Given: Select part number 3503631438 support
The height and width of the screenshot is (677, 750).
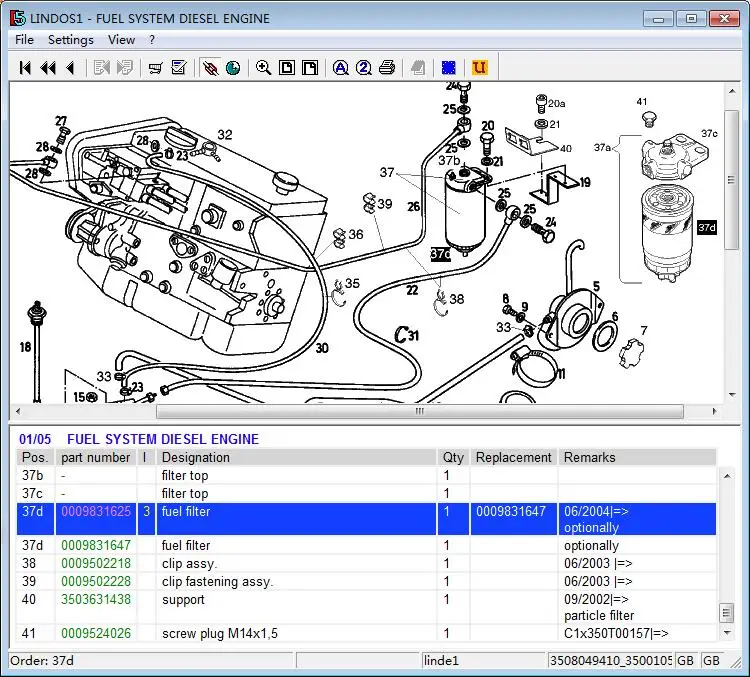Looking at the screenshot, I should pos(96,599).
